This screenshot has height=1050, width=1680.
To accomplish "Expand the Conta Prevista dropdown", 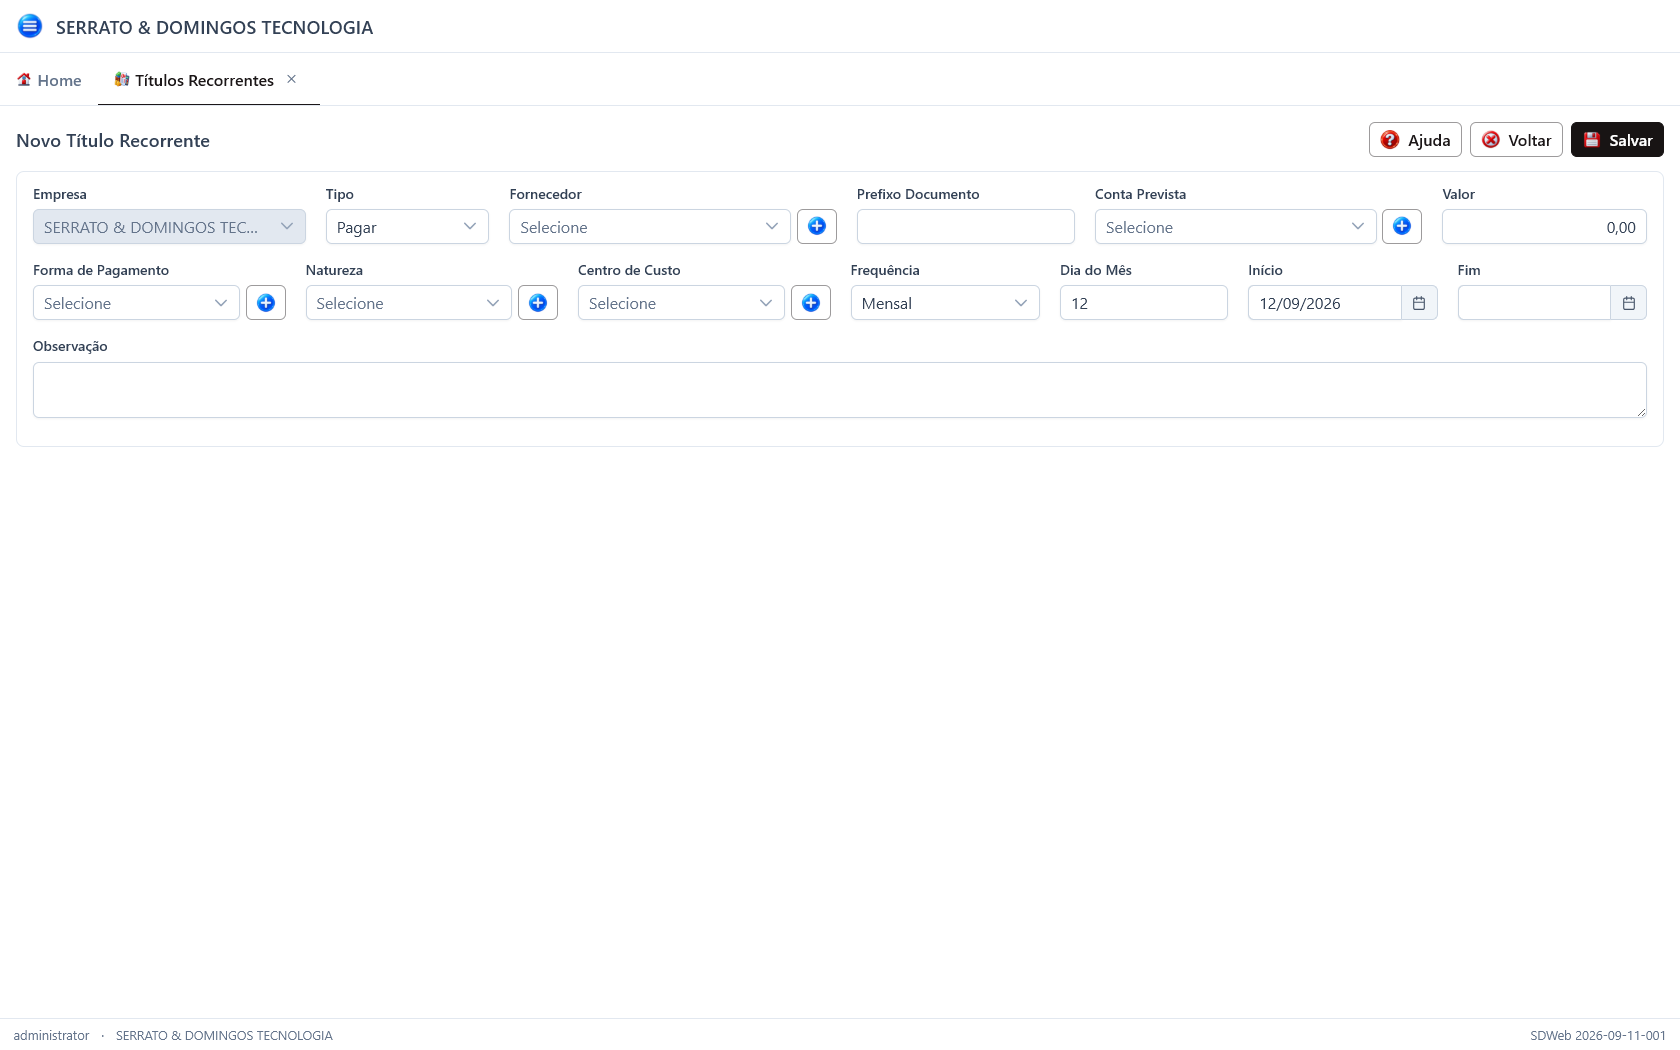I will pyautogui.click(x=1235, y=227).
